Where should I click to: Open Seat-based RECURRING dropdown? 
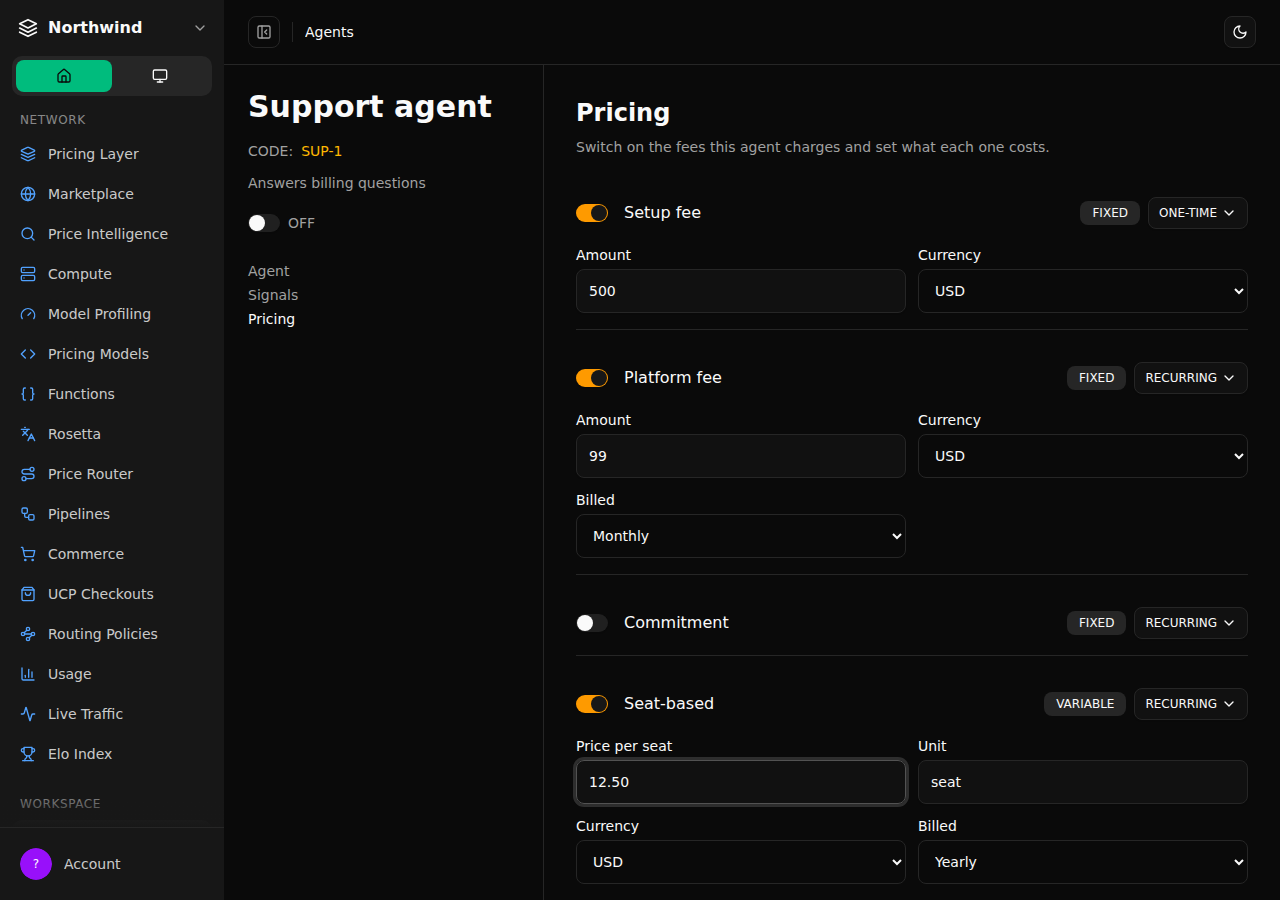tap(1190, 704)
